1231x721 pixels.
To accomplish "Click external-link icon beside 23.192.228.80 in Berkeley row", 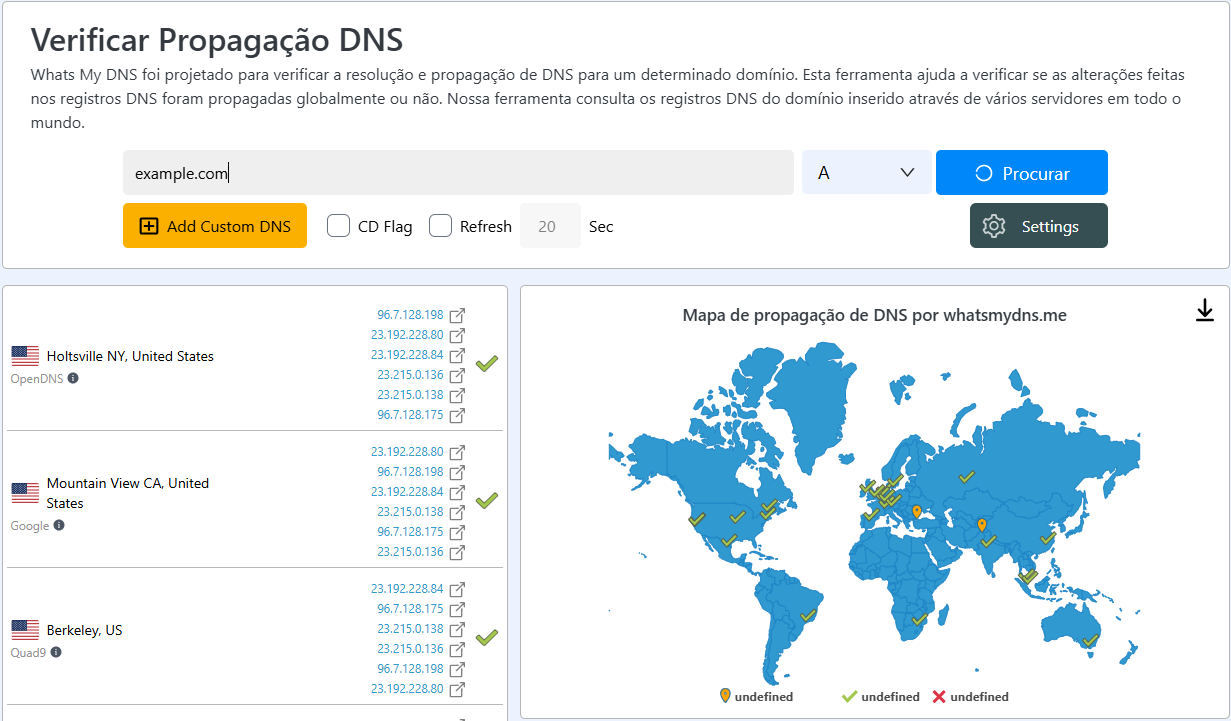I will point(457,689).
